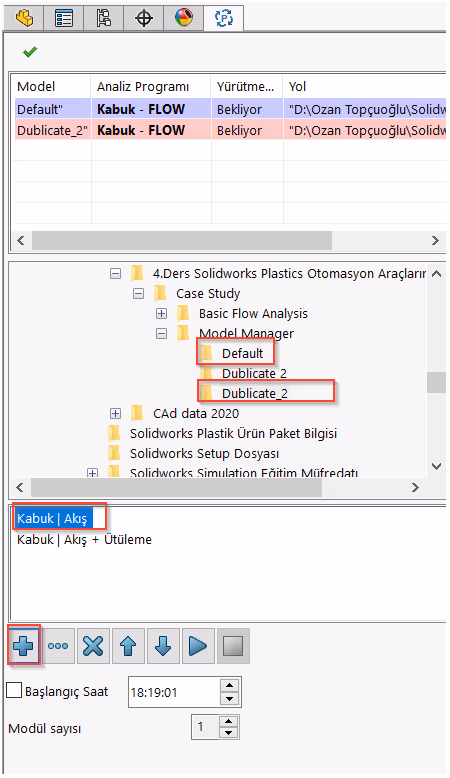Click the task table horizontal scrollbar
This screenshot has width=450, height=778.
(x=182, y=240)
